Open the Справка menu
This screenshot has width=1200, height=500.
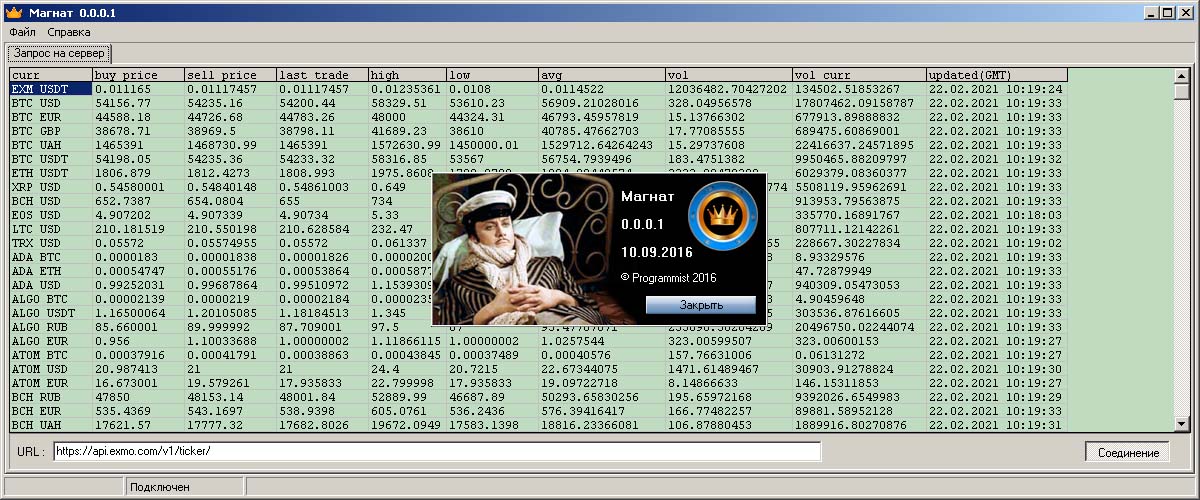point(69,32)
